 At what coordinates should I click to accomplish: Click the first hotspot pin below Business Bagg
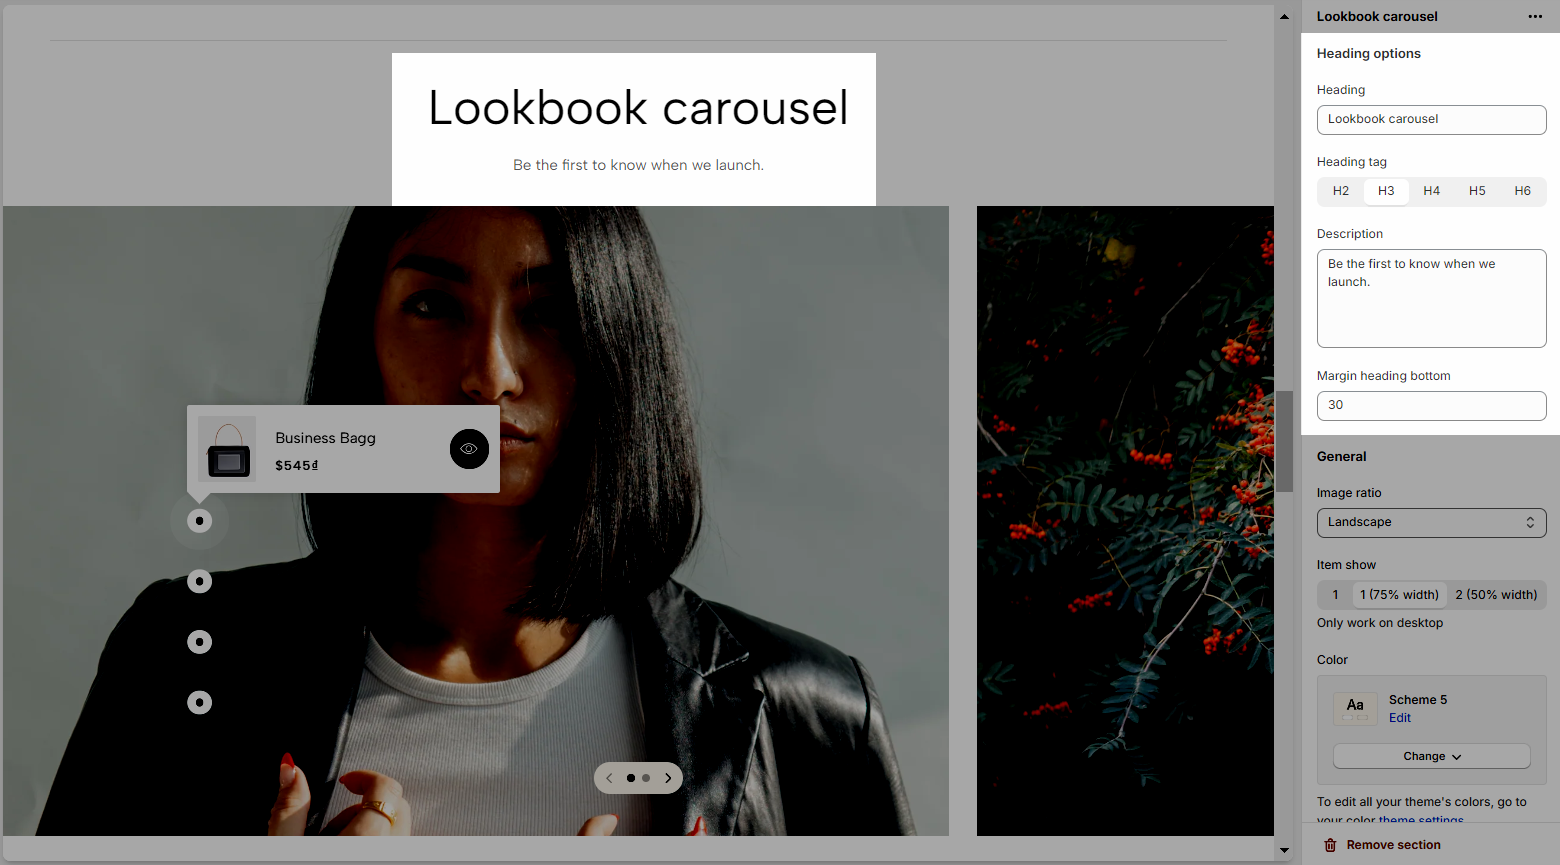(x=200, y=521)
